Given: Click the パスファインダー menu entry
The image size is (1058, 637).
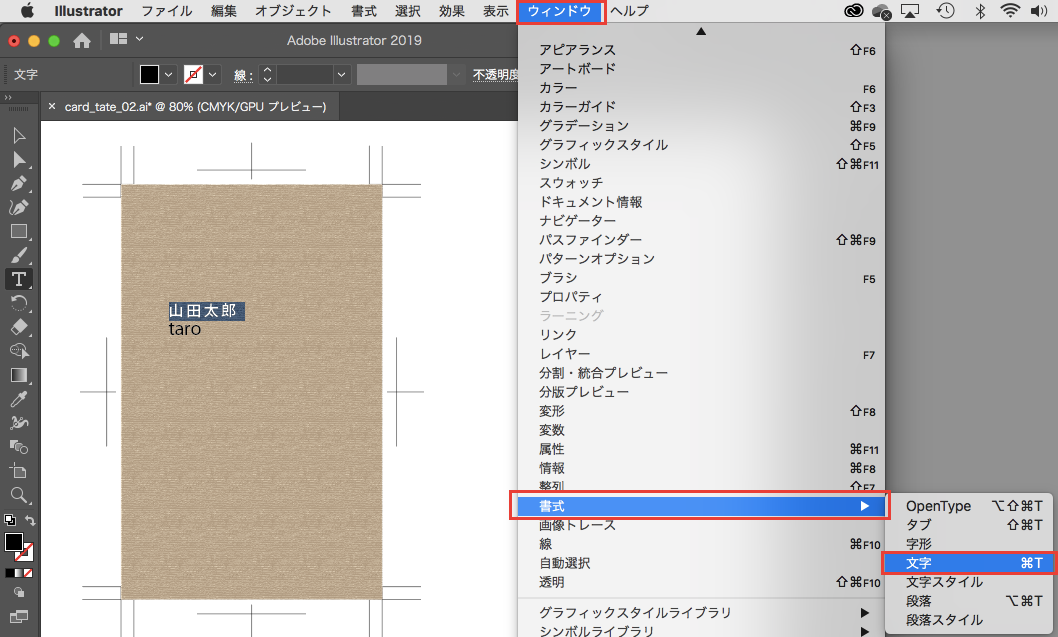Looking at the screenshot, I should pyautogui.click(x=590, y=240).
